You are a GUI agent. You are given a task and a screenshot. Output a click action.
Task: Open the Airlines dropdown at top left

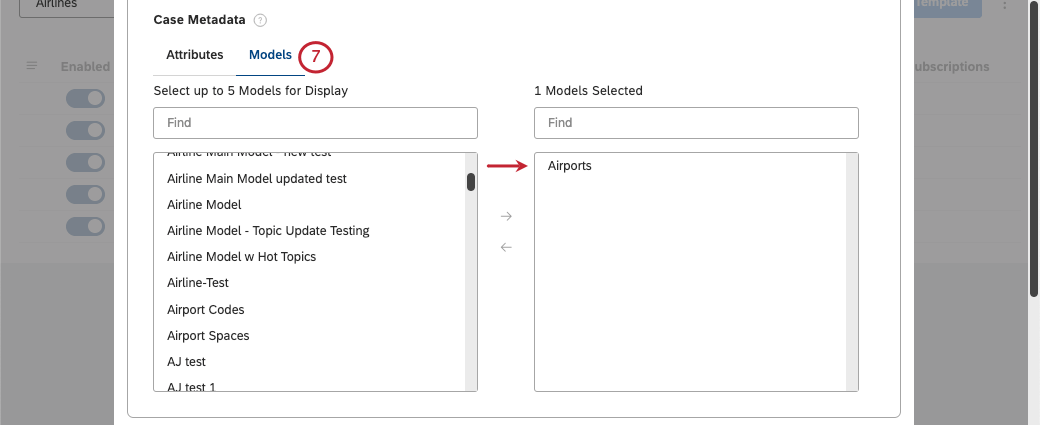point(66,6)
